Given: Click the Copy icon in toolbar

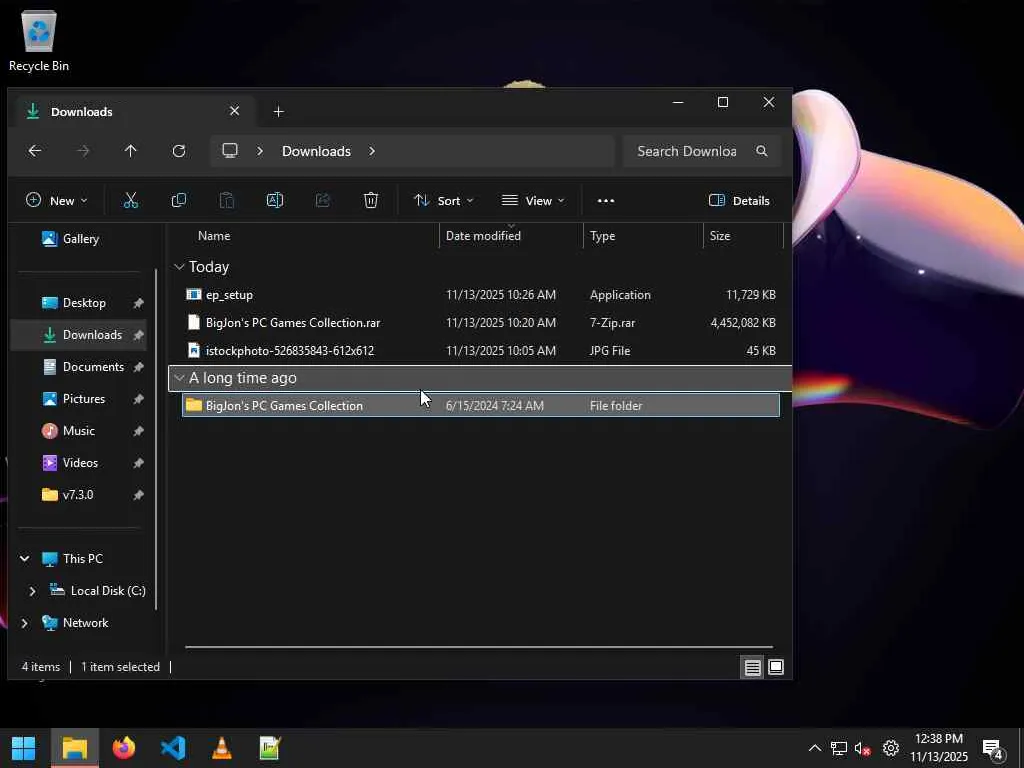Looking at the screenshot, I should pos(178,200).
